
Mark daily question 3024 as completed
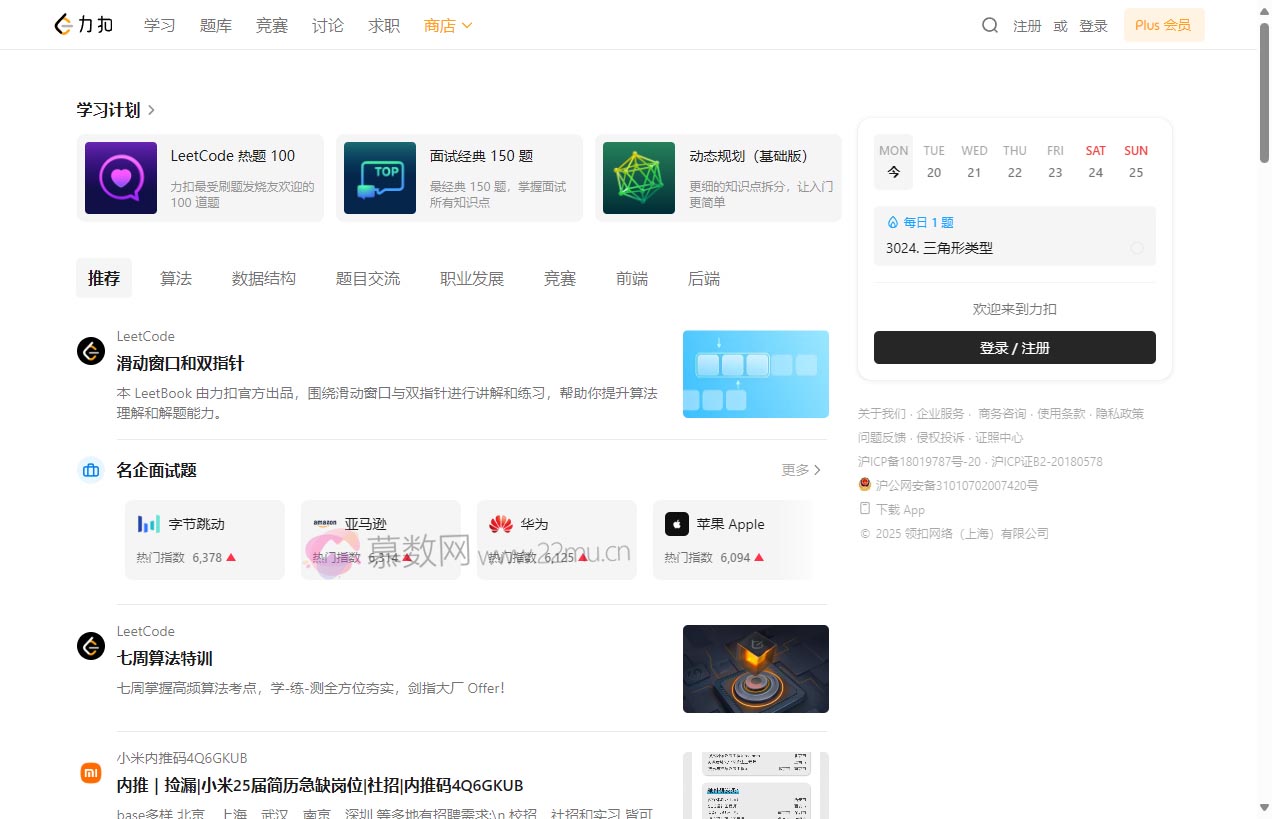[1137, 248]
